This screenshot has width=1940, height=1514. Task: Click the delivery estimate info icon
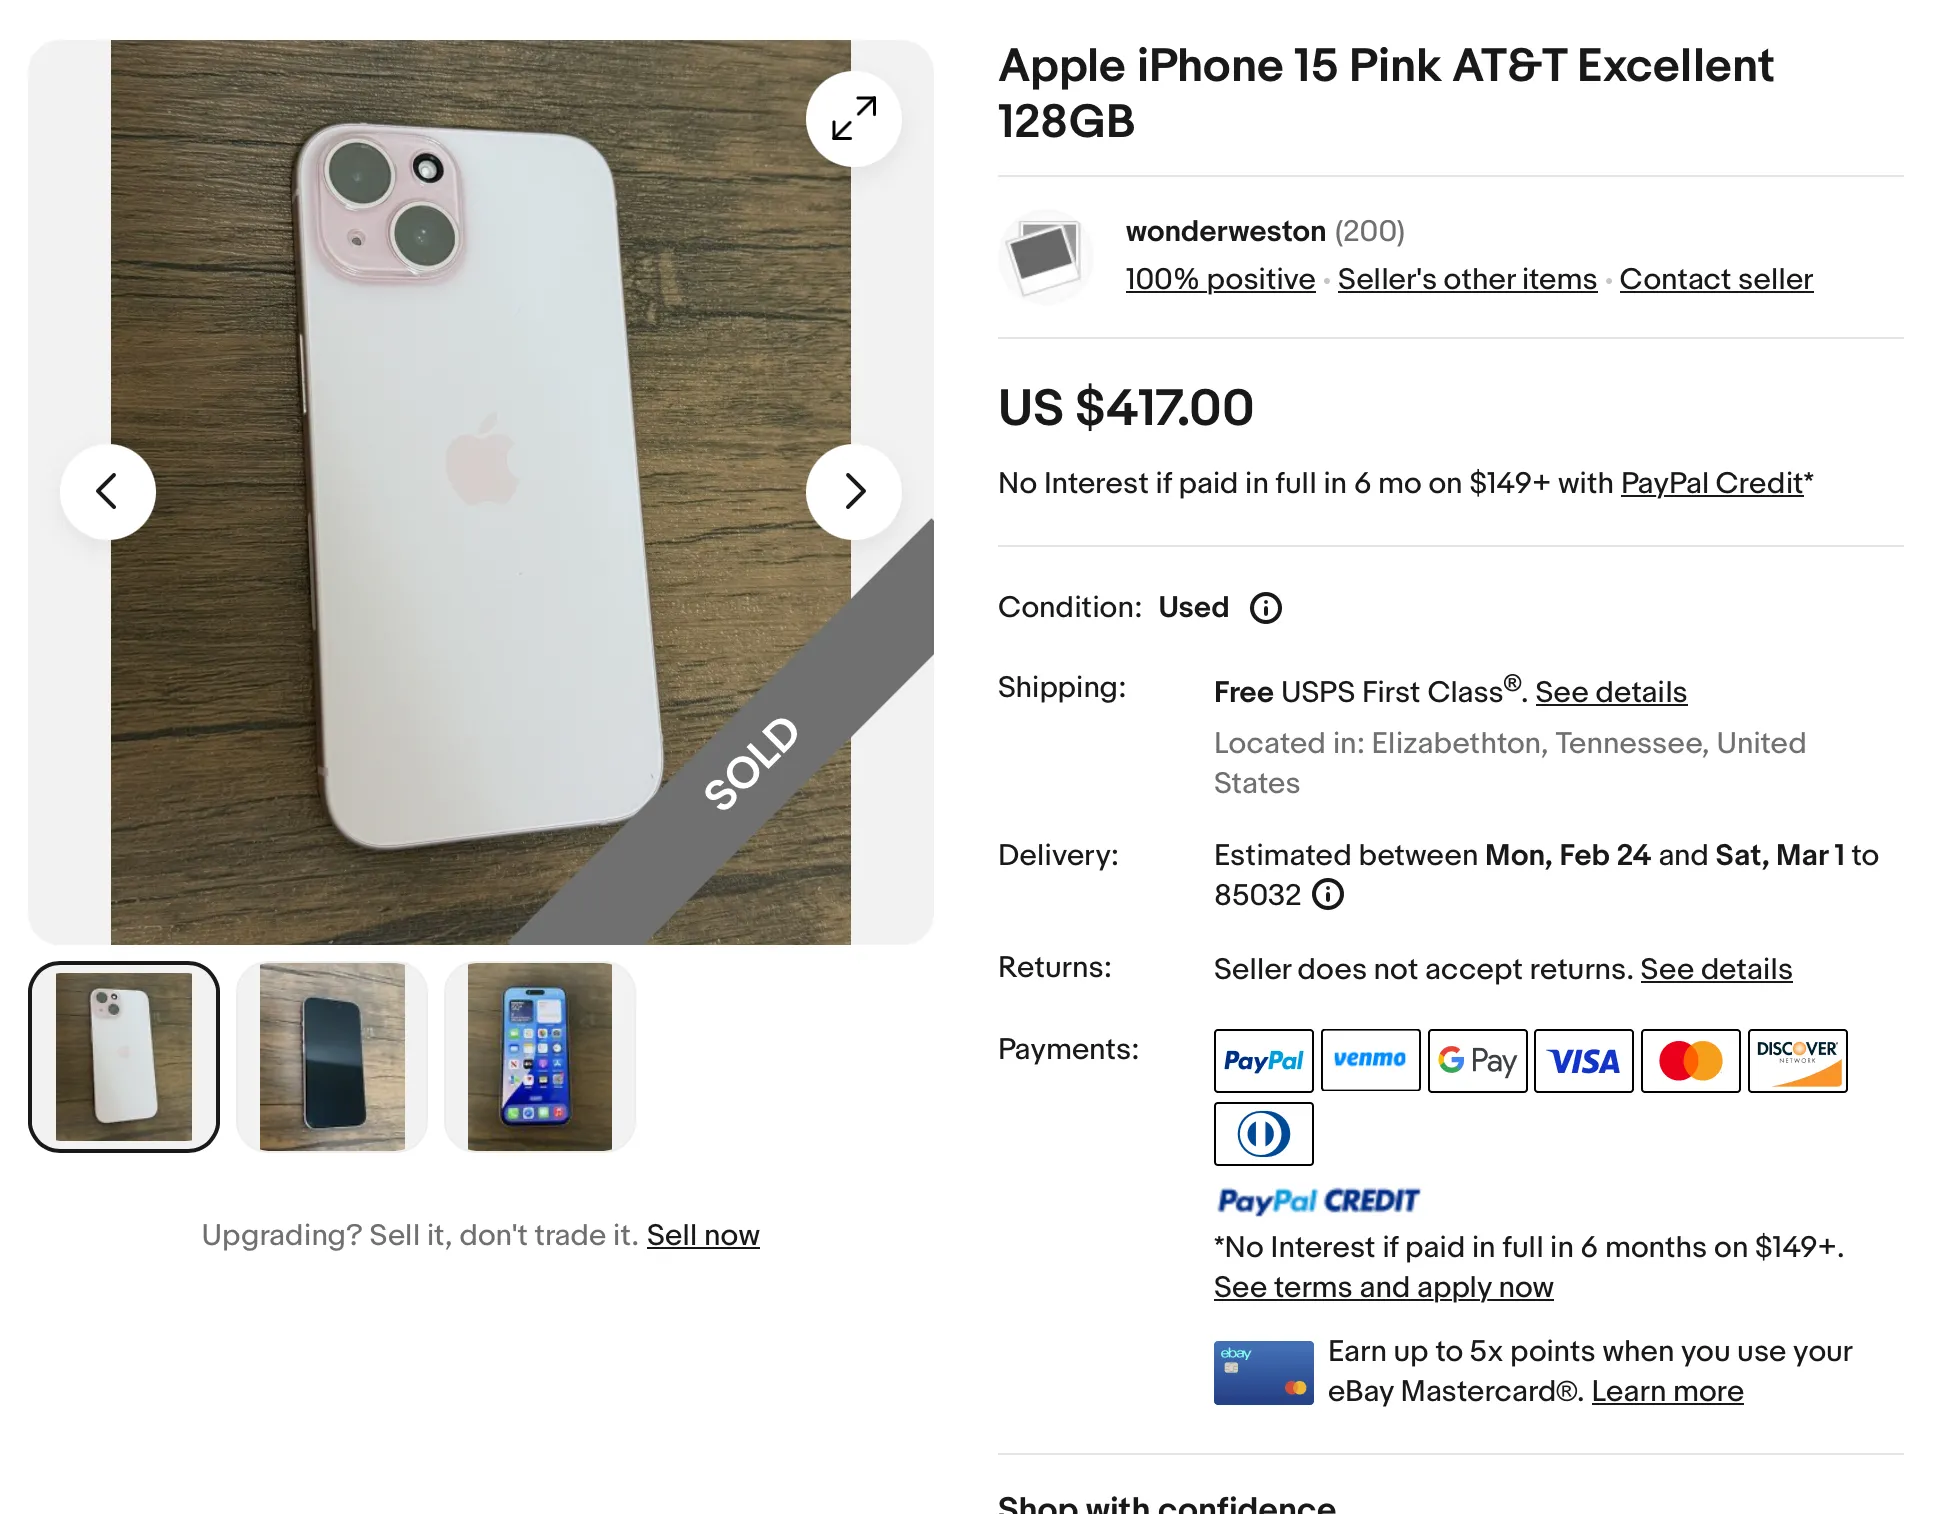(1327, 894)
